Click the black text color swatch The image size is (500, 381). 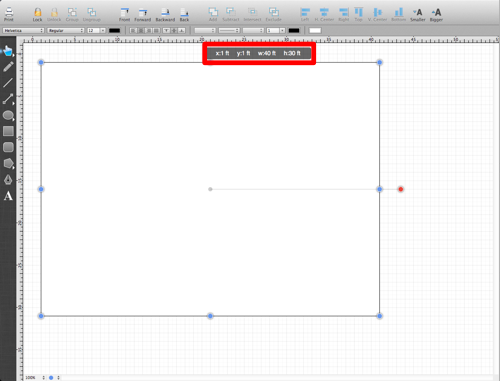pos(114,31)
